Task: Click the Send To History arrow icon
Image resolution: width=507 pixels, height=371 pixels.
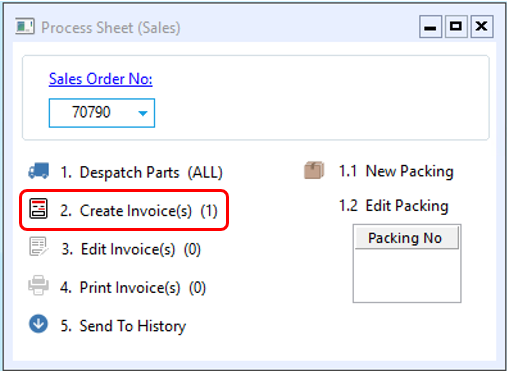Action: [x=38, y=324]
